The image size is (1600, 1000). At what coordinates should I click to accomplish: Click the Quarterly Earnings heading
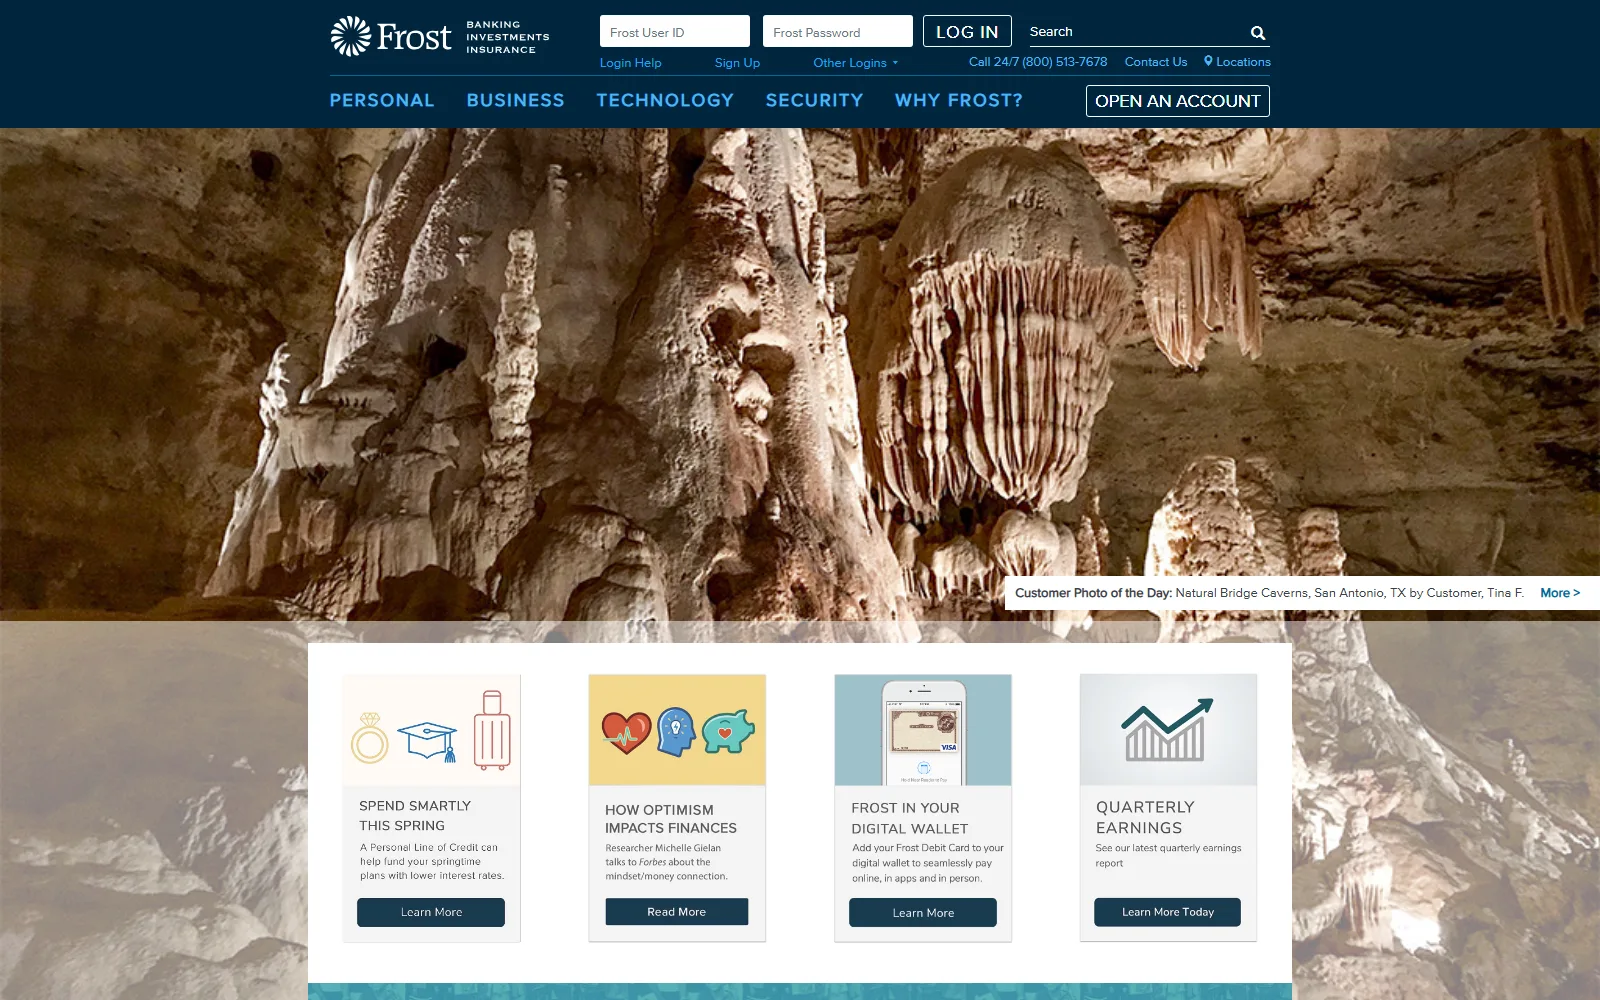[x=1145, y=817]
